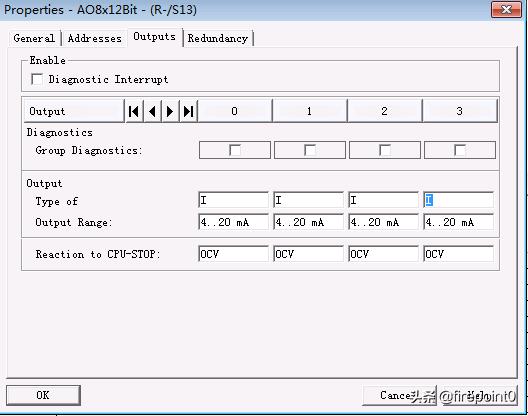This screenshot has width=528, height=416.
Task: Jump to first output channel arrow
Action: pos(134,111)
